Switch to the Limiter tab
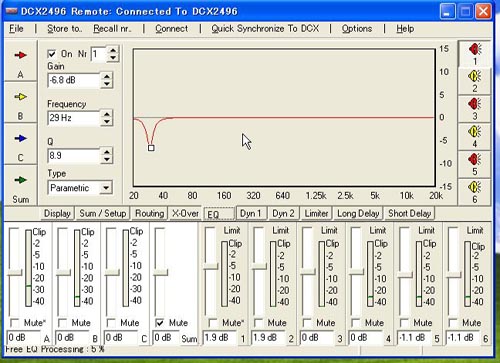500x363 pixels. pos(316,213)
